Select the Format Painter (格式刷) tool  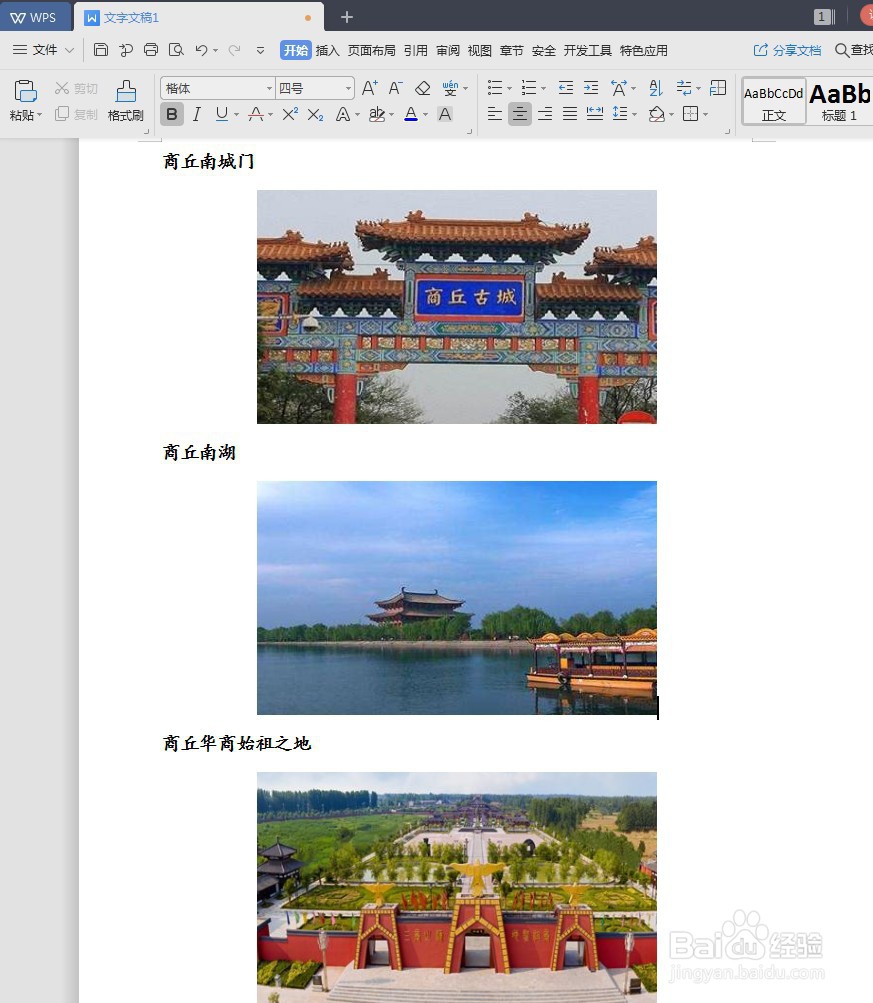126,100
